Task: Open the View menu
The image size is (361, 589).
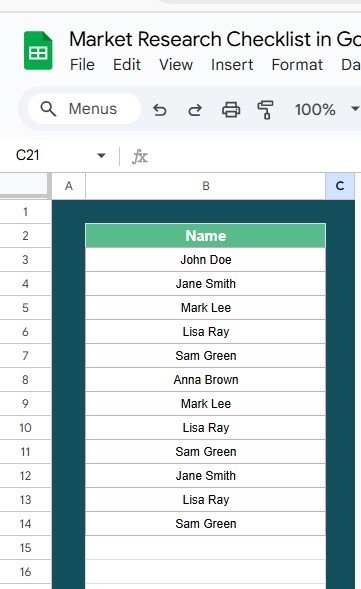Action: pyautogui.click(x=176, y=65)
